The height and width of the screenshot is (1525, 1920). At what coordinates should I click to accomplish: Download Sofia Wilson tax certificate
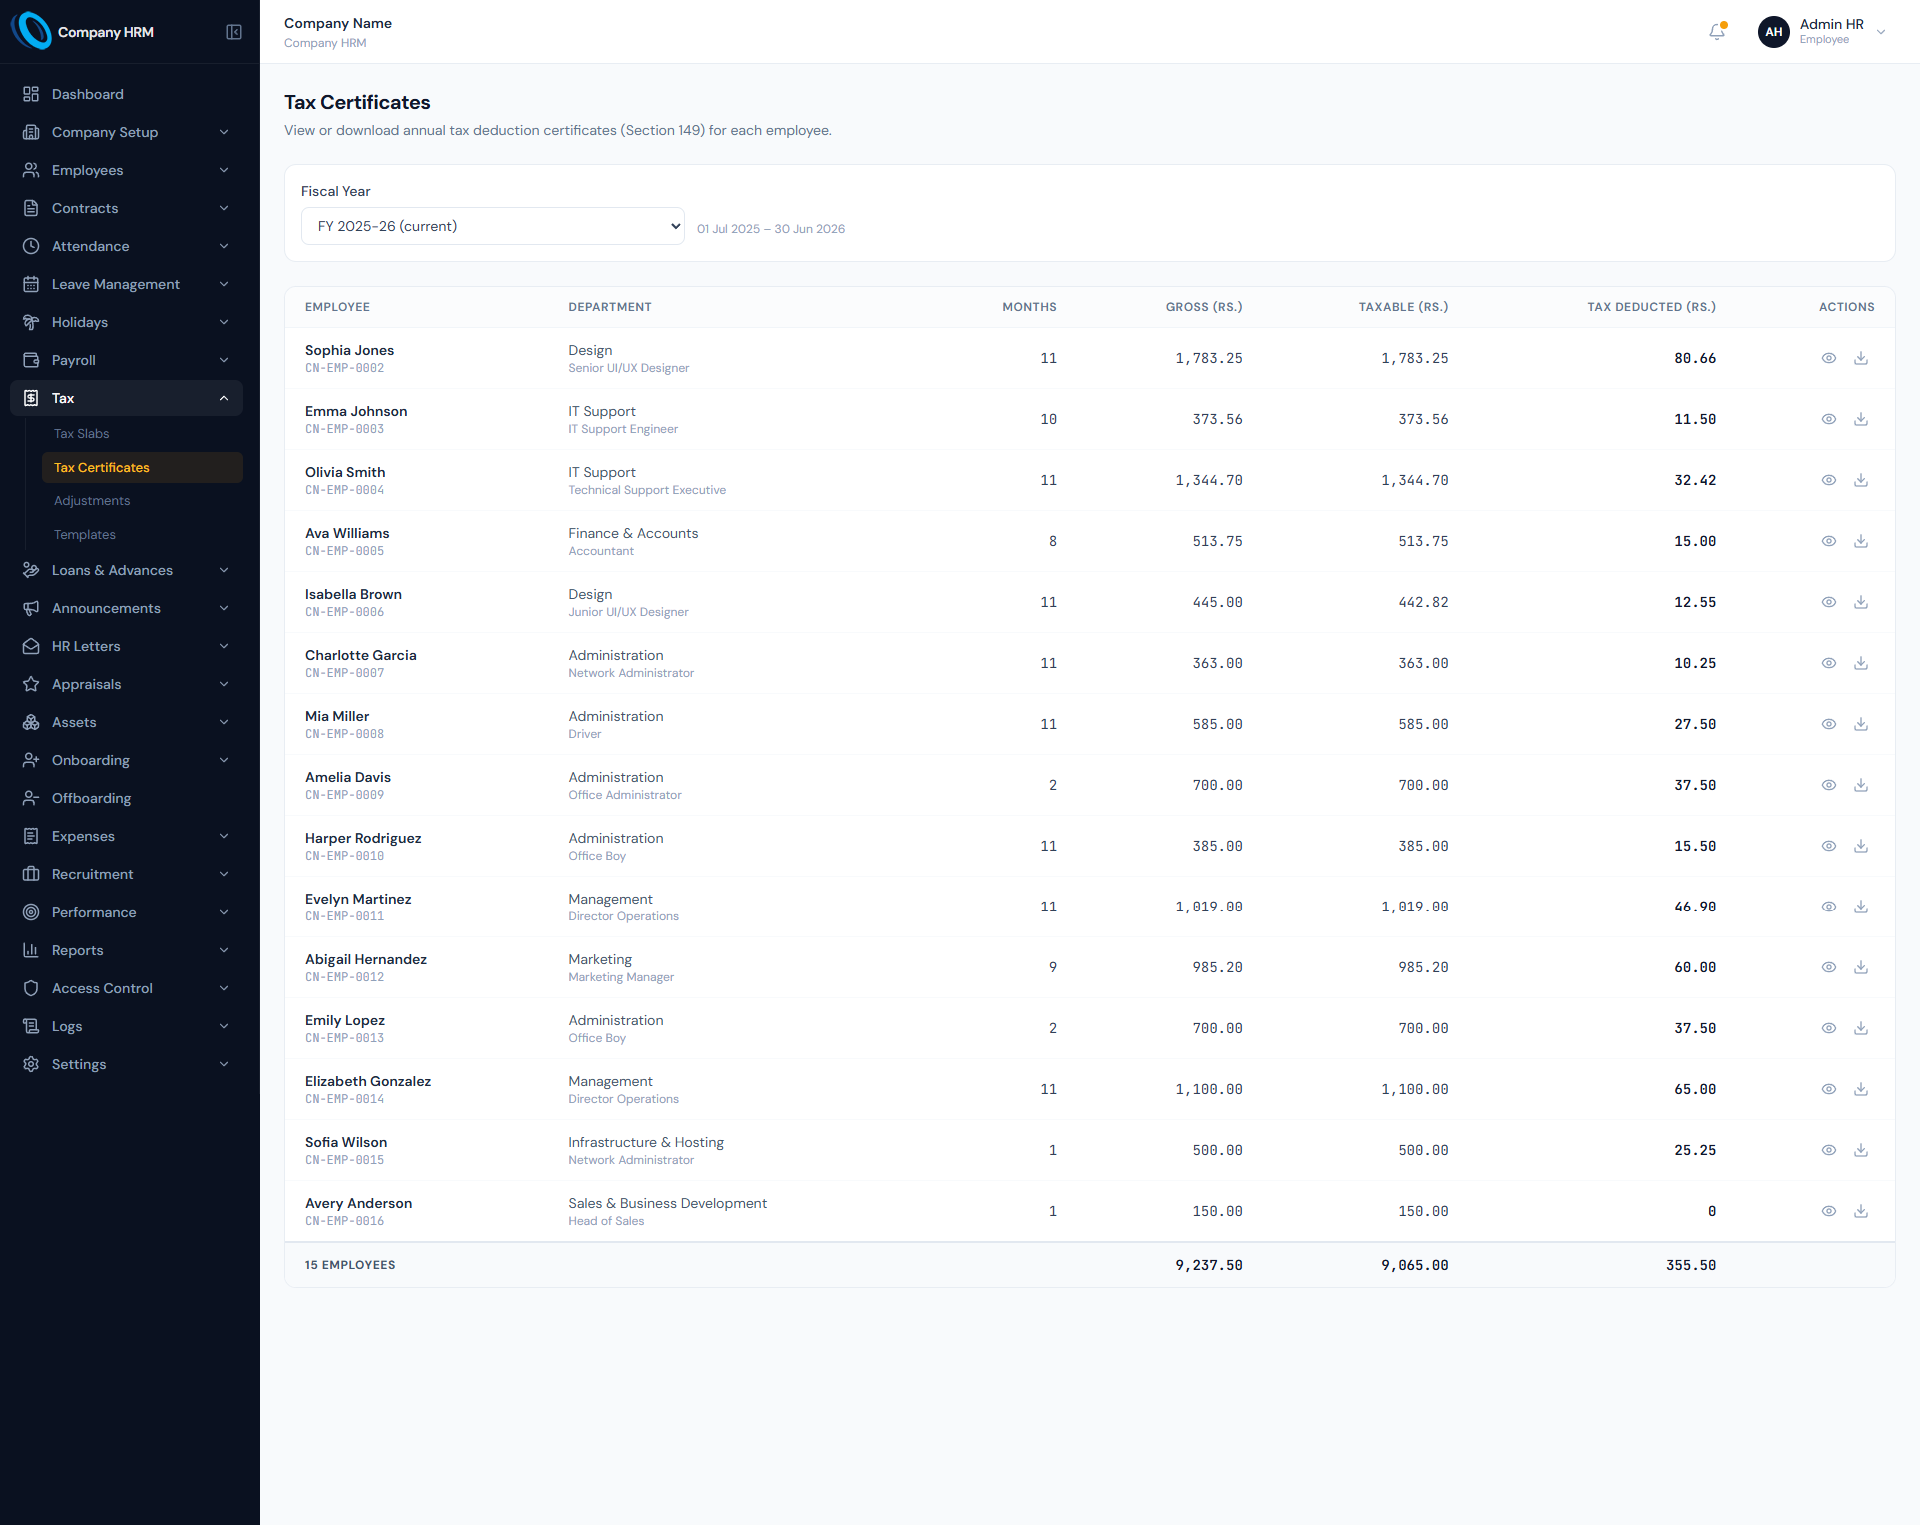tap(1861, 1150)
